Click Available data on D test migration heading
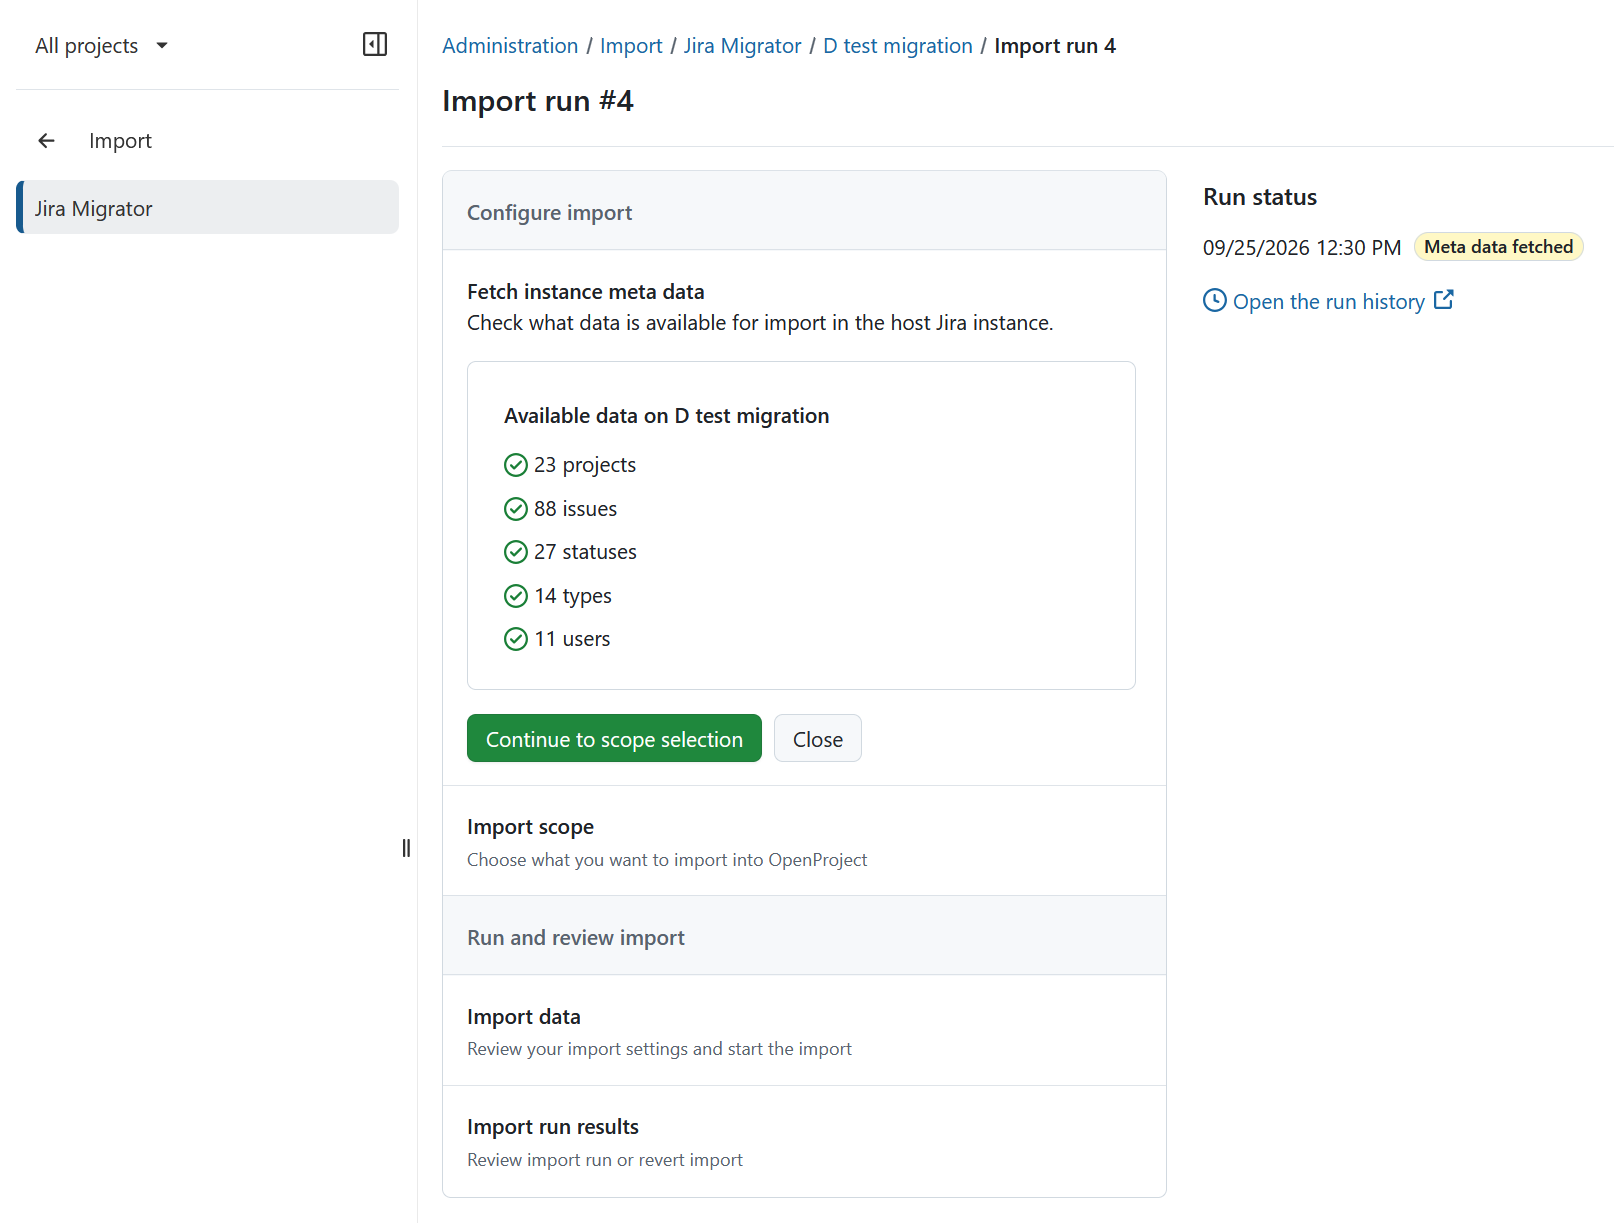 (666, 416)
